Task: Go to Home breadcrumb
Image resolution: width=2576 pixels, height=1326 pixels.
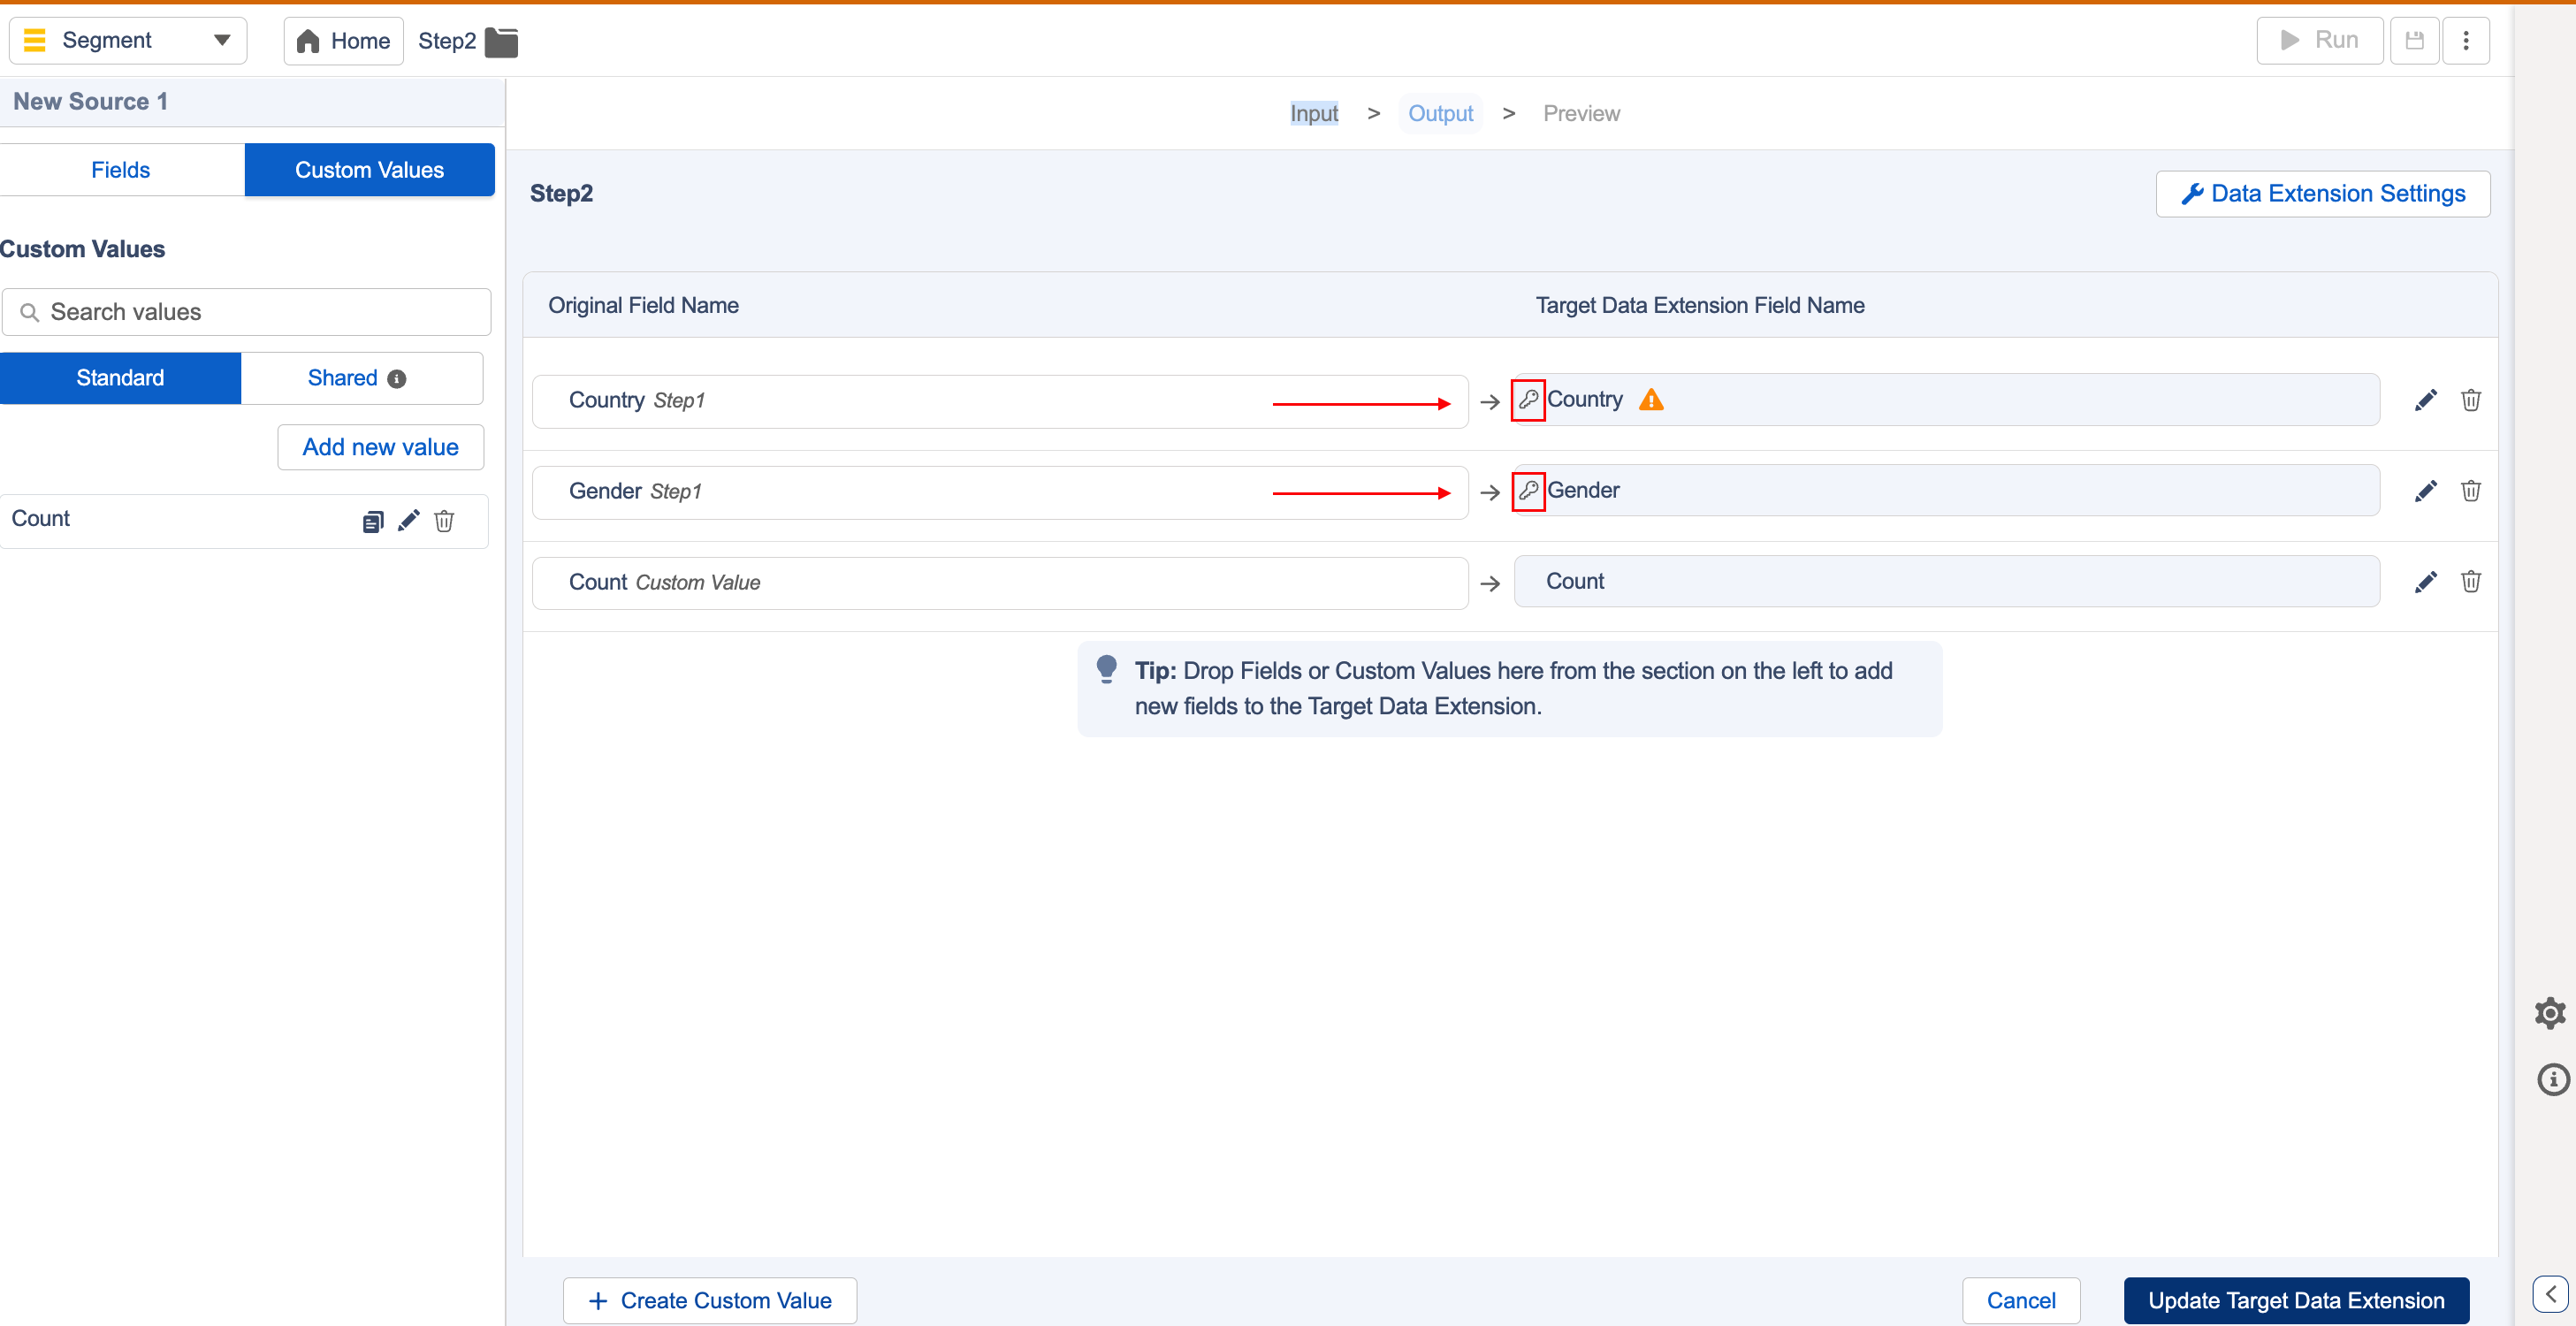Action: click(x=344, y=41)
